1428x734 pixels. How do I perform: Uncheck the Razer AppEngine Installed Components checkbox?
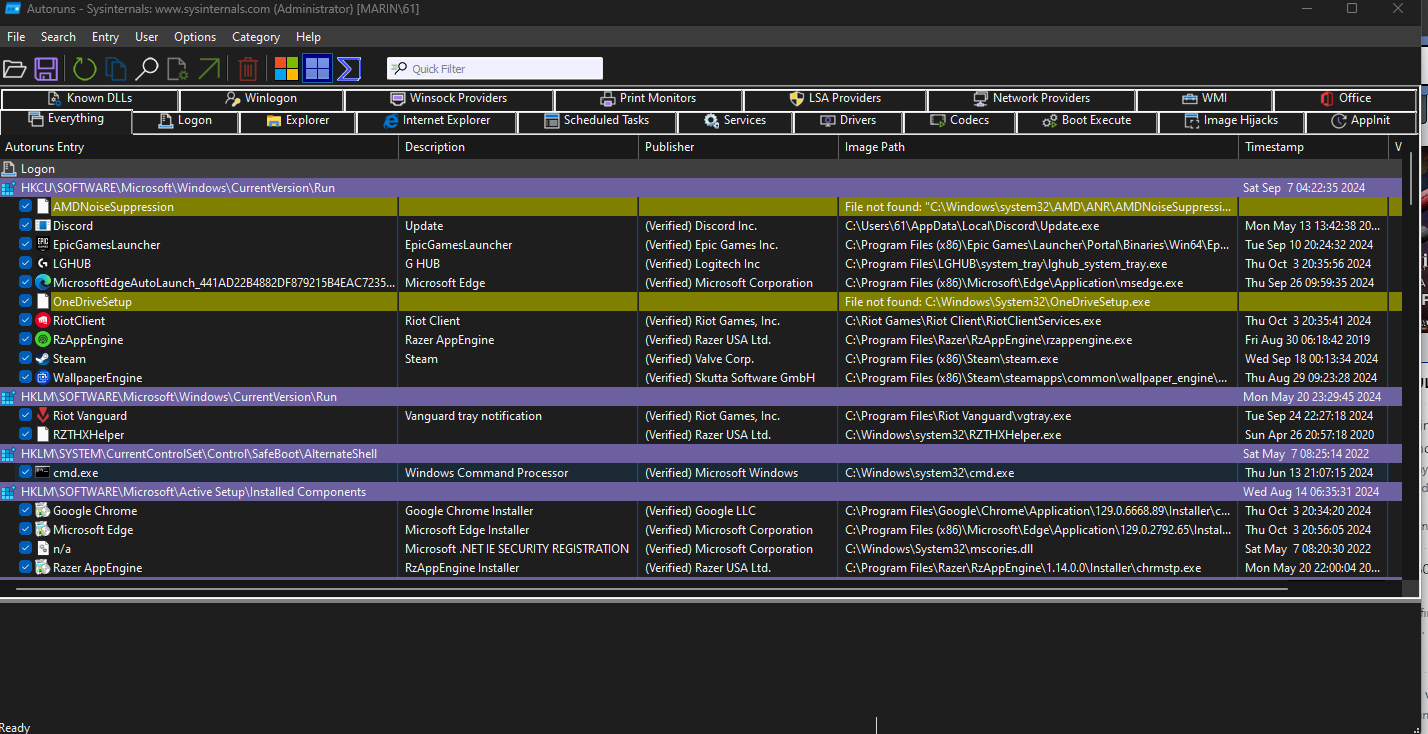coord(26,568)
